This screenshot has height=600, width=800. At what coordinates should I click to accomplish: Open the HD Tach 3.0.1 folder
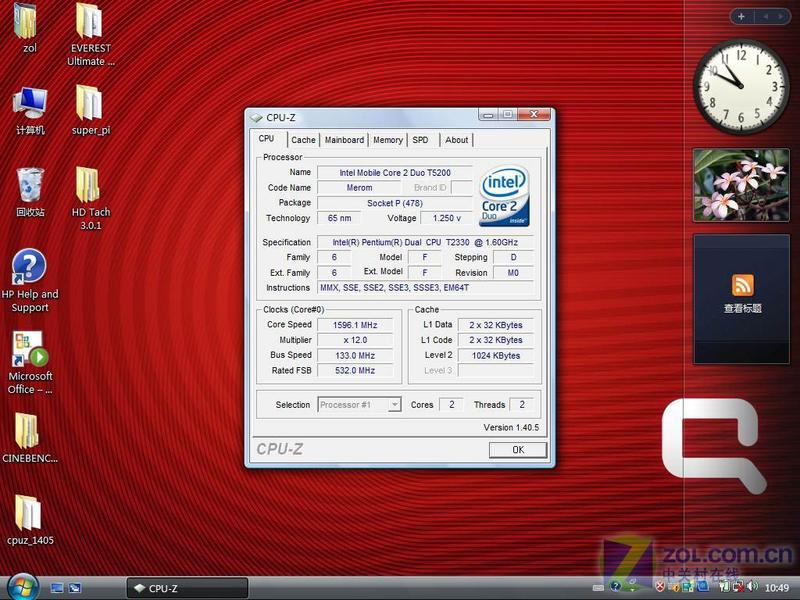click(90, 198)
